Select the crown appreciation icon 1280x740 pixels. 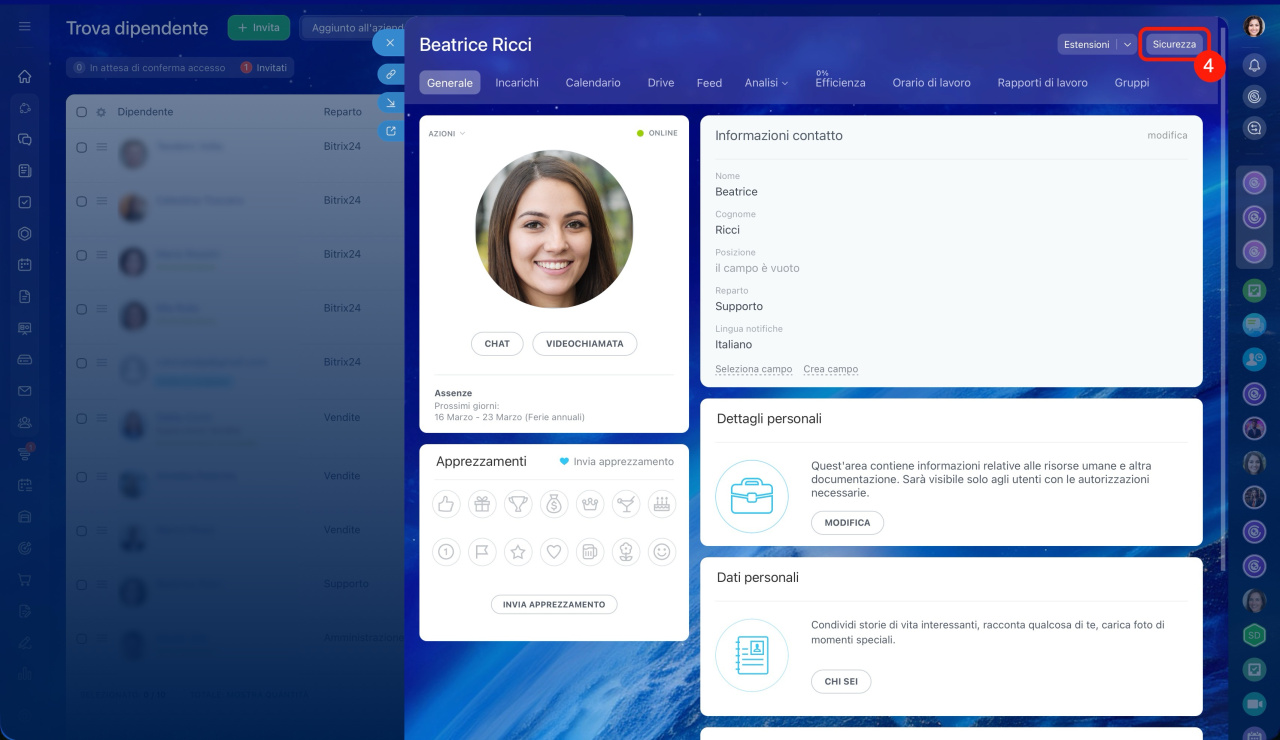point(590,504)
